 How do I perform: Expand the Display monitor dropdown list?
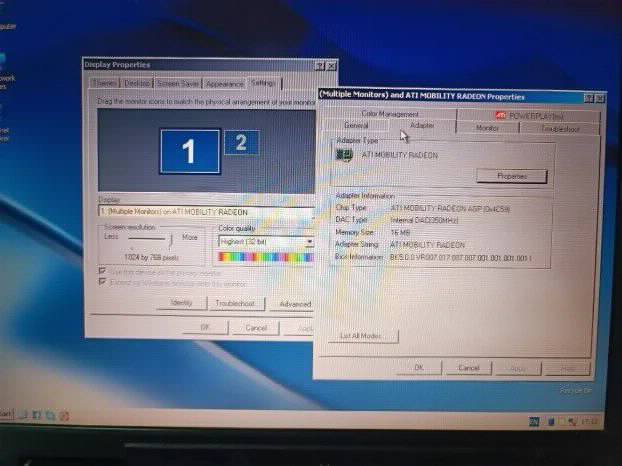[x=206, y=212]
